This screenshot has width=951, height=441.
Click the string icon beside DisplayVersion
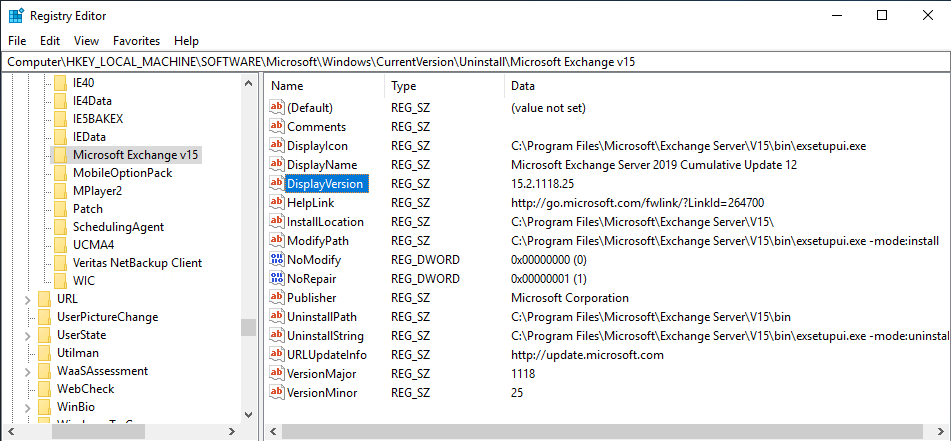(x=277, y=184)
